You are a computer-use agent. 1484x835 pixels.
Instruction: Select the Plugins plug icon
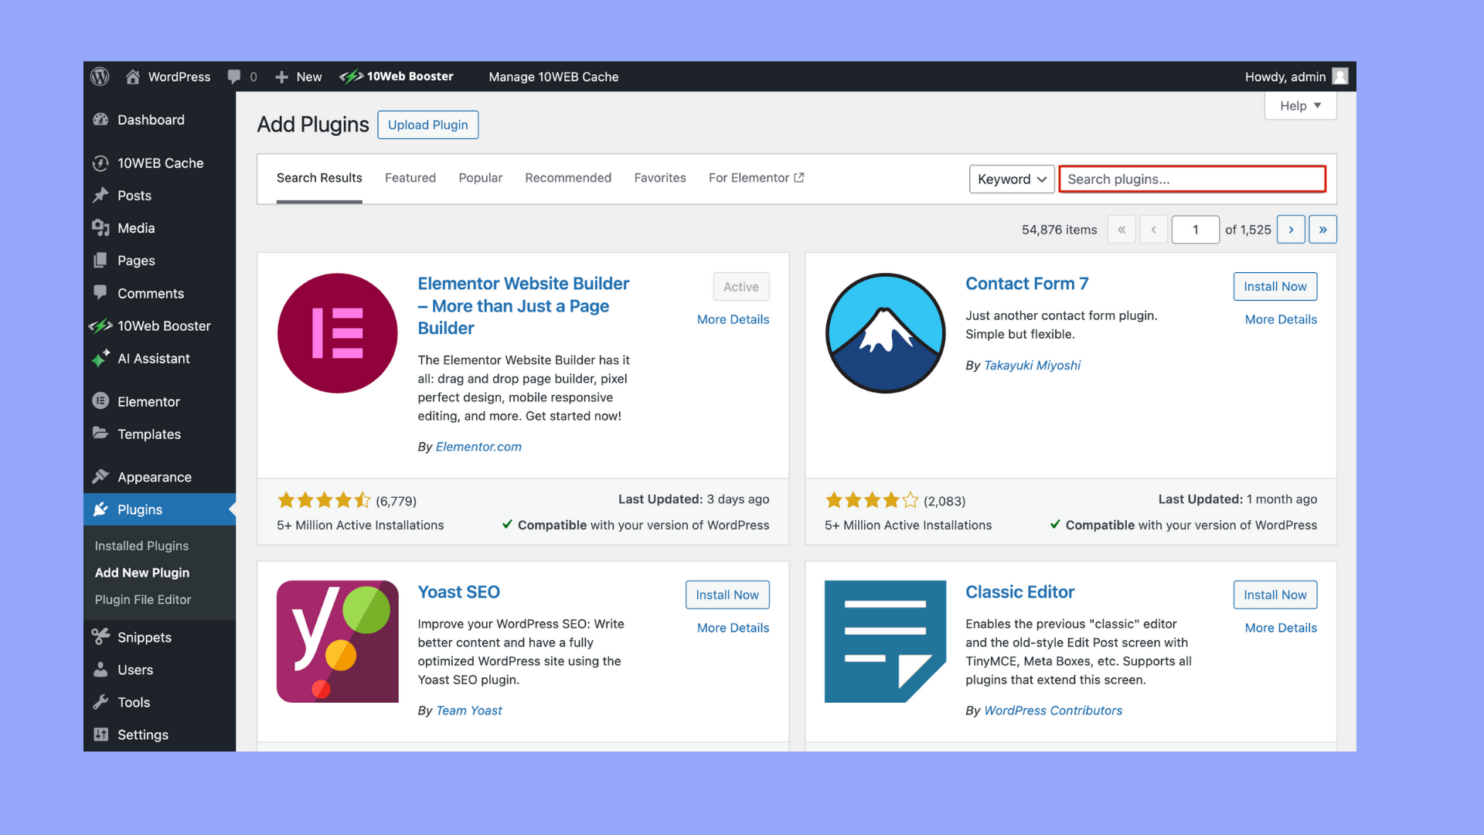[101, 509]
